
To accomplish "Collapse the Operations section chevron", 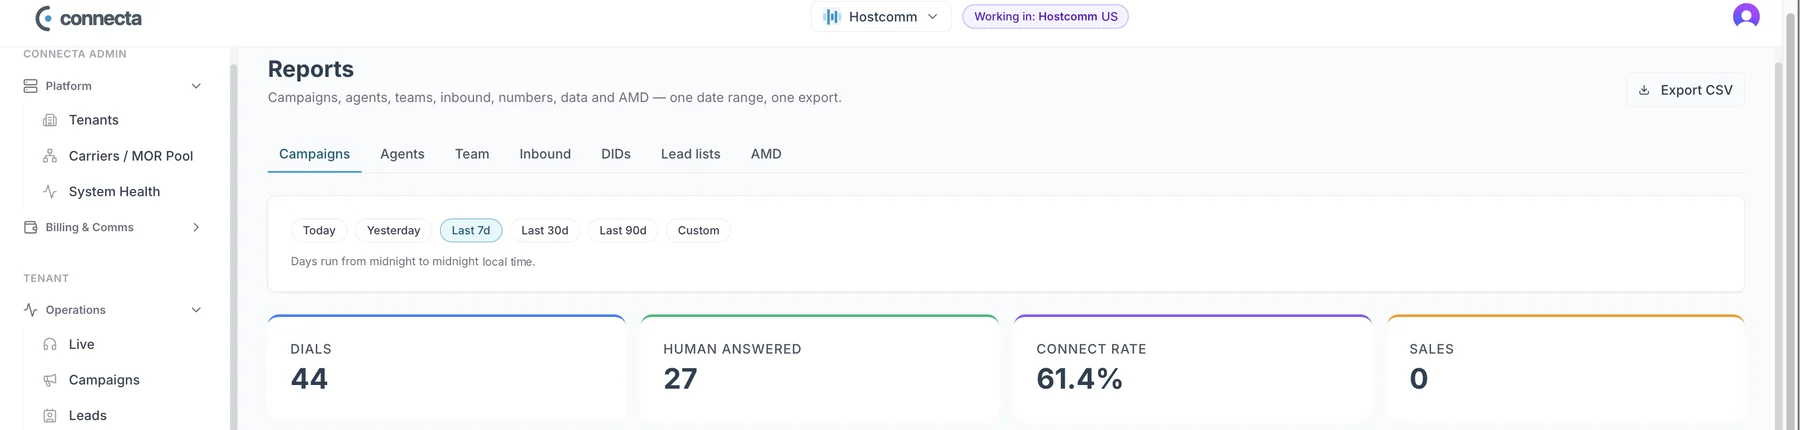I will tap(196, 310).
